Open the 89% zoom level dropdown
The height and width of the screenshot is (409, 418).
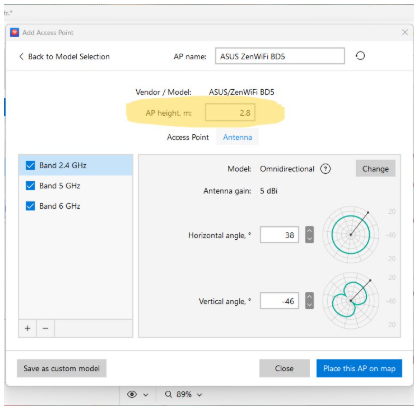pos(200,395)
